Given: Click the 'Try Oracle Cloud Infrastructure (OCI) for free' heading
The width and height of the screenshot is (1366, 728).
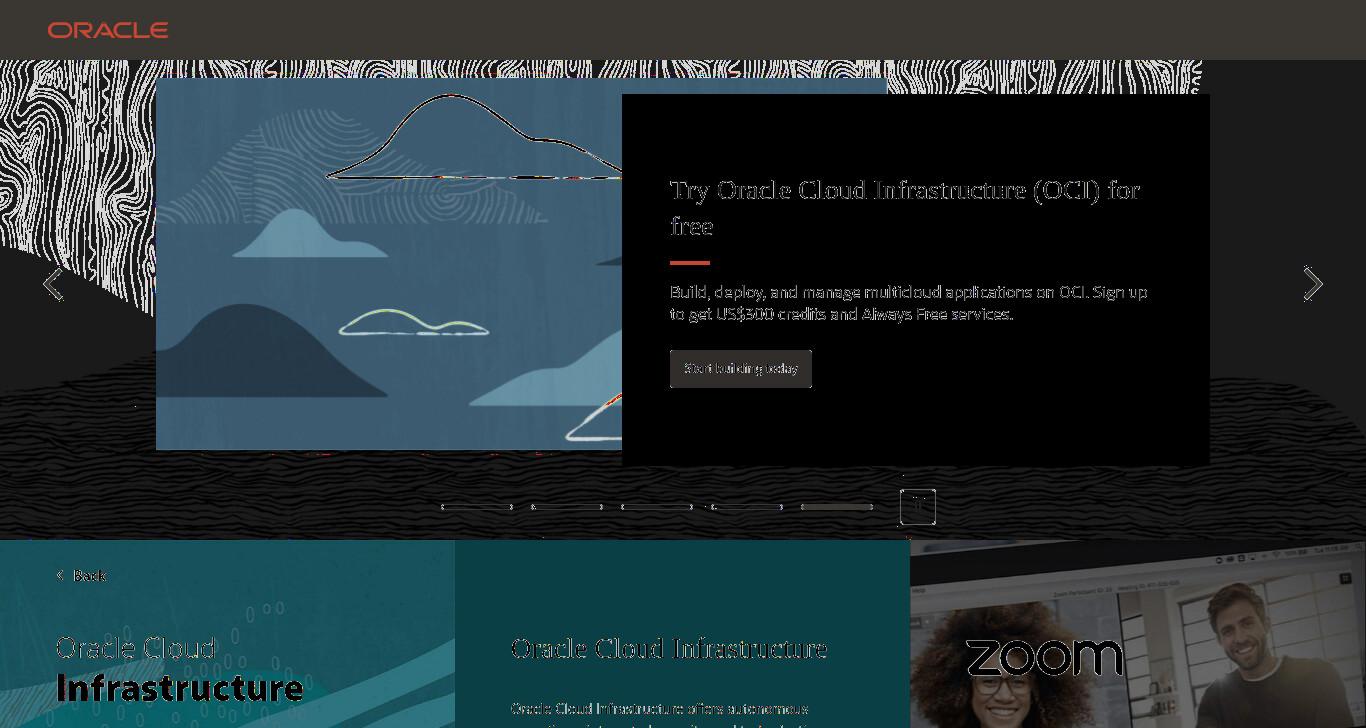Looking at the screenshot, I should (x=905, y=208).
